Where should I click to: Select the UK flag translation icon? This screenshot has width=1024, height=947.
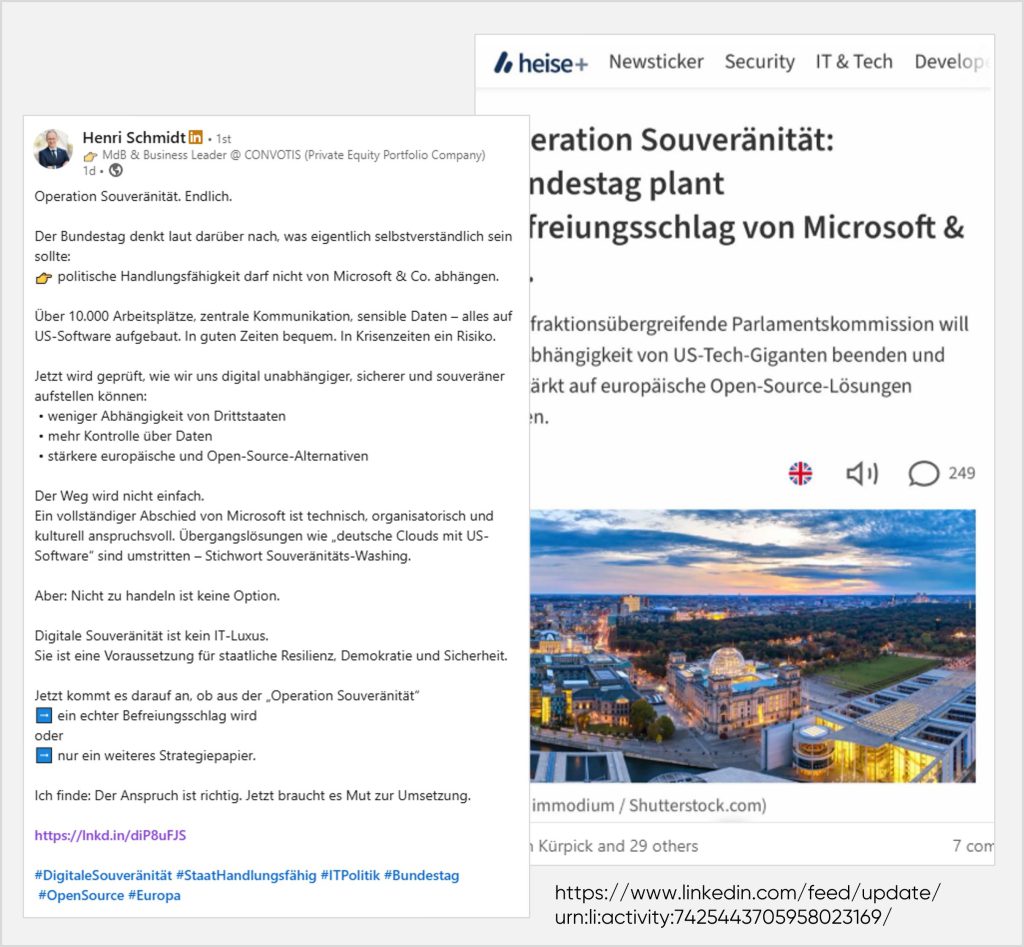[x=800, y=473]
